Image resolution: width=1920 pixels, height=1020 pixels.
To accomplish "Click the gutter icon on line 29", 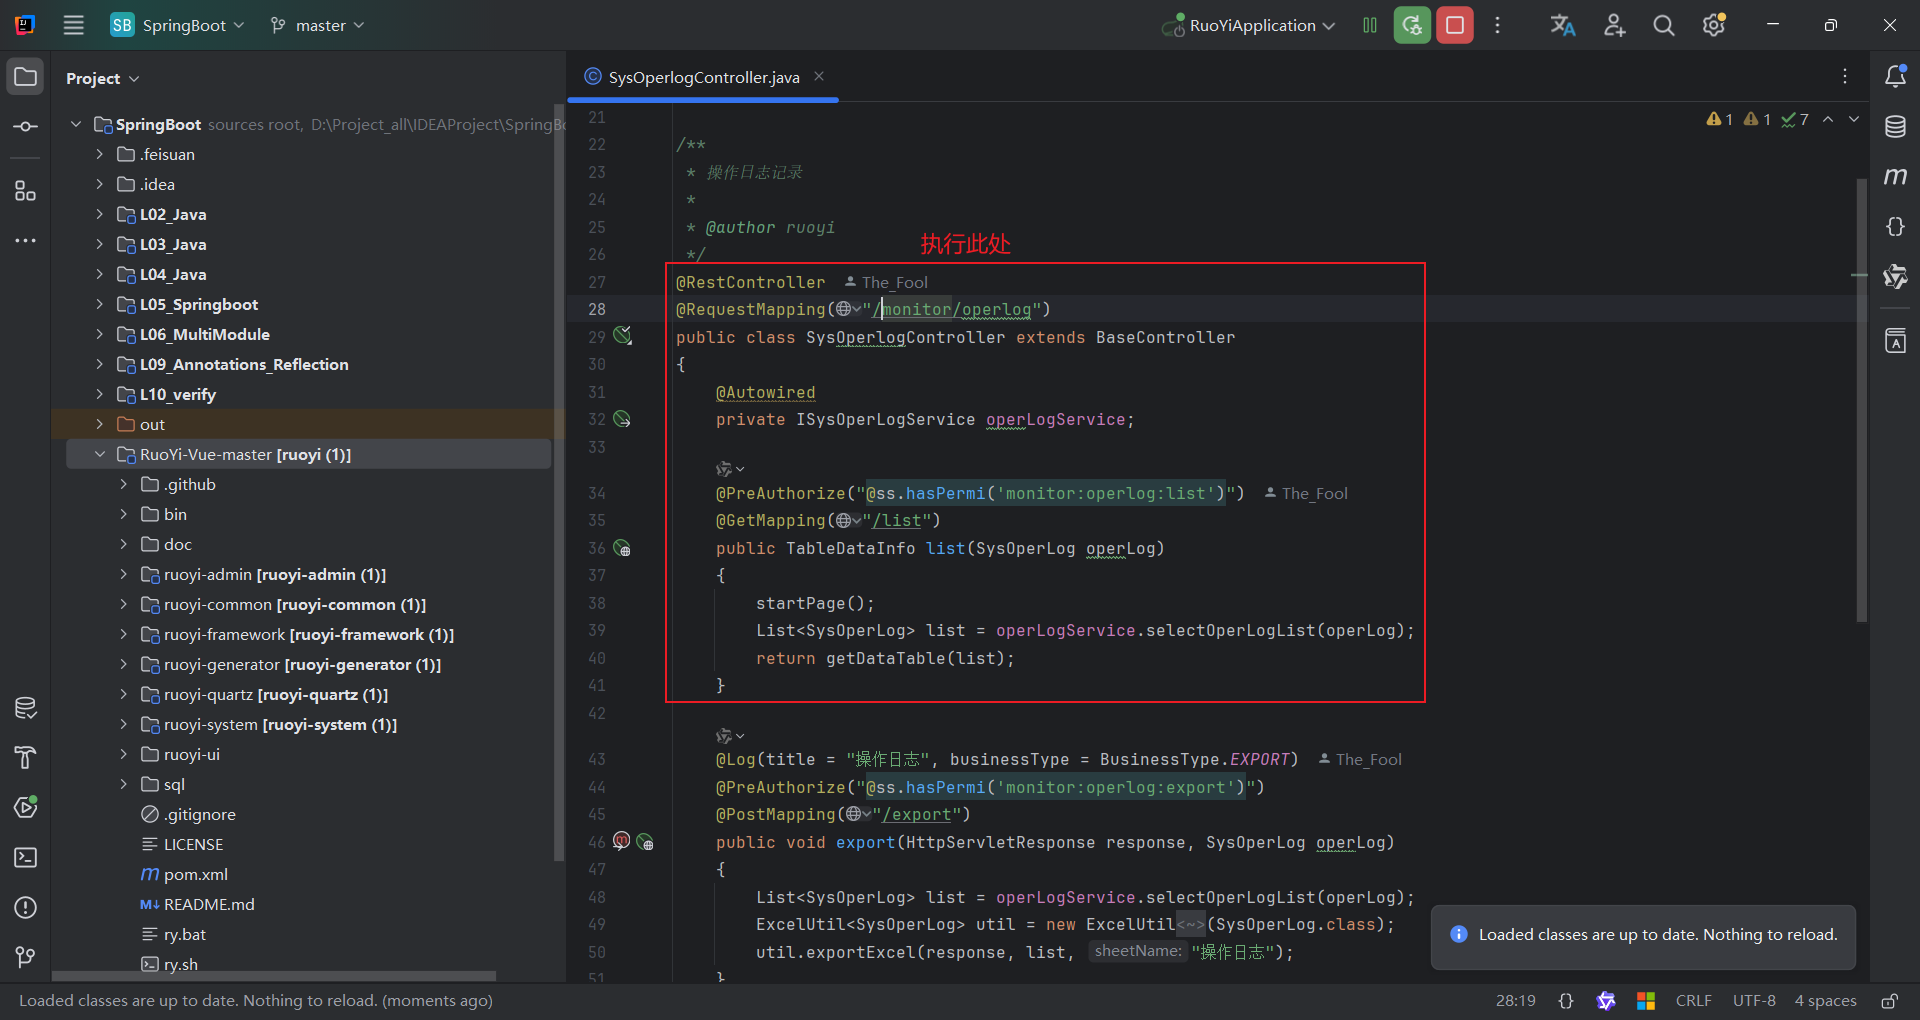I will [622, 336].
